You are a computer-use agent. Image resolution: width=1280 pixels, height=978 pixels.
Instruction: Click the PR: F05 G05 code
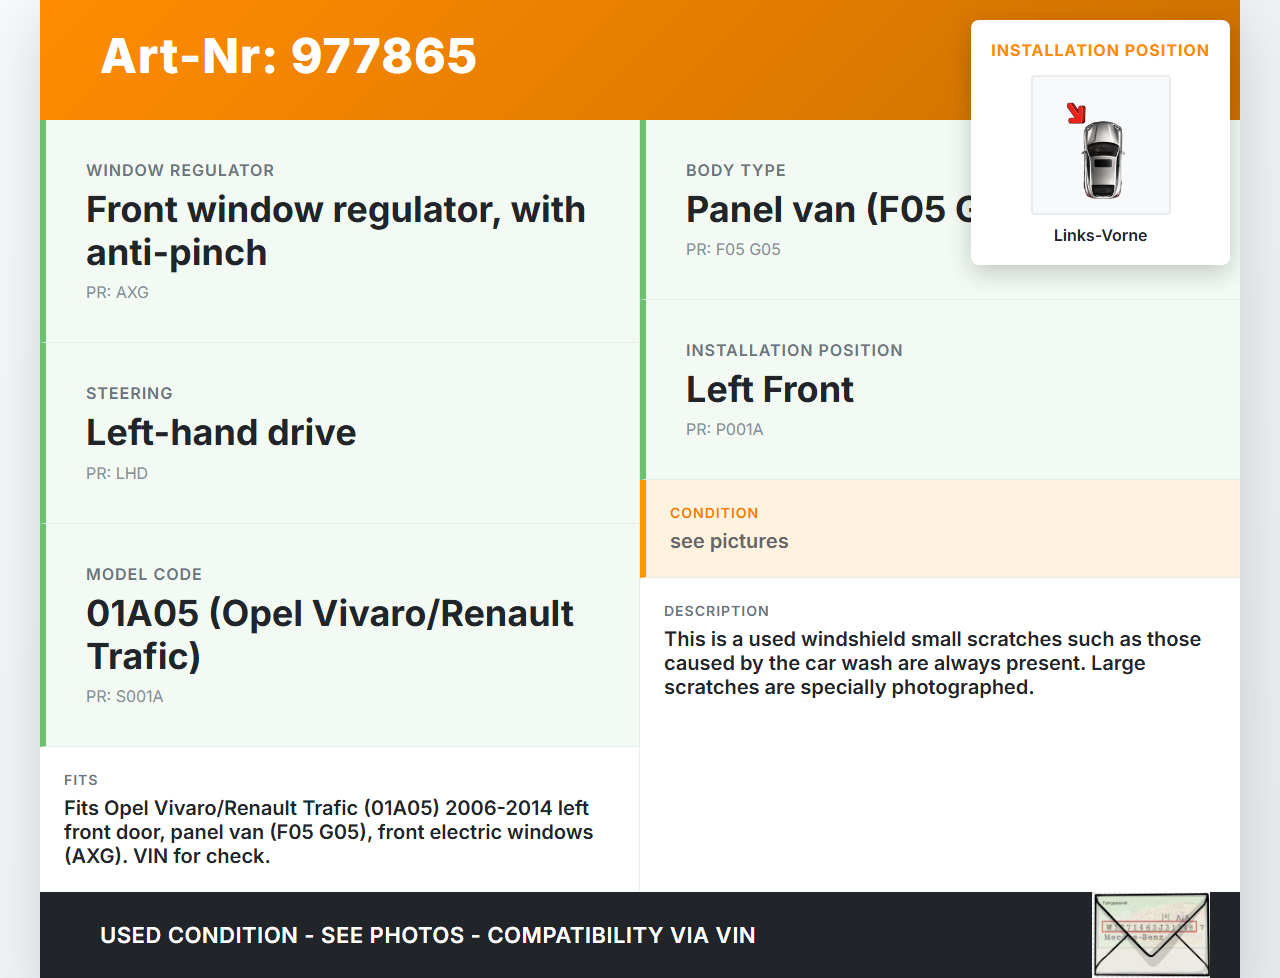[x=733, y=249]
